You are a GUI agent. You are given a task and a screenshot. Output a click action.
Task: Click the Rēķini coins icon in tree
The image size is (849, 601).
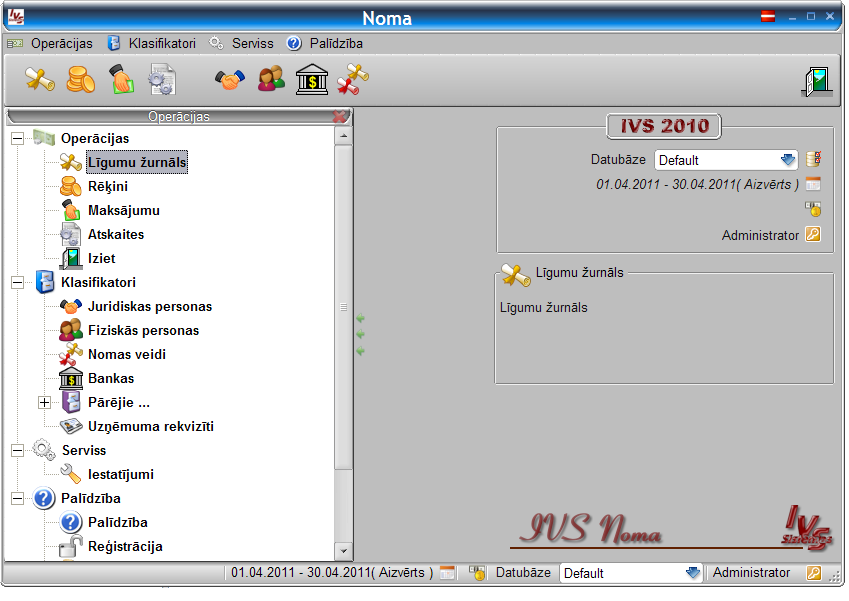tap(71, 186)
